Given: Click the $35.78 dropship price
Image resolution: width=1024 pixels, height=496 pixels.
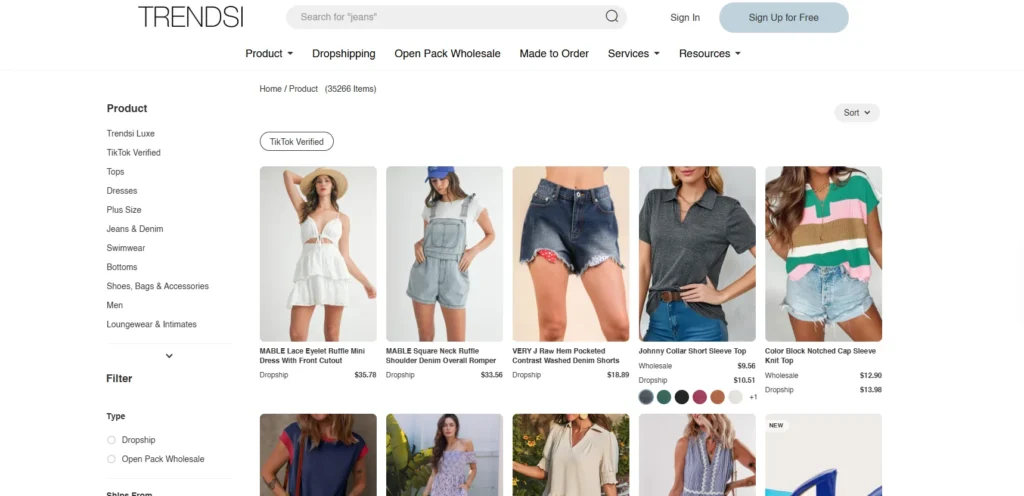Looking at the screenshot, I should (365, 375).
